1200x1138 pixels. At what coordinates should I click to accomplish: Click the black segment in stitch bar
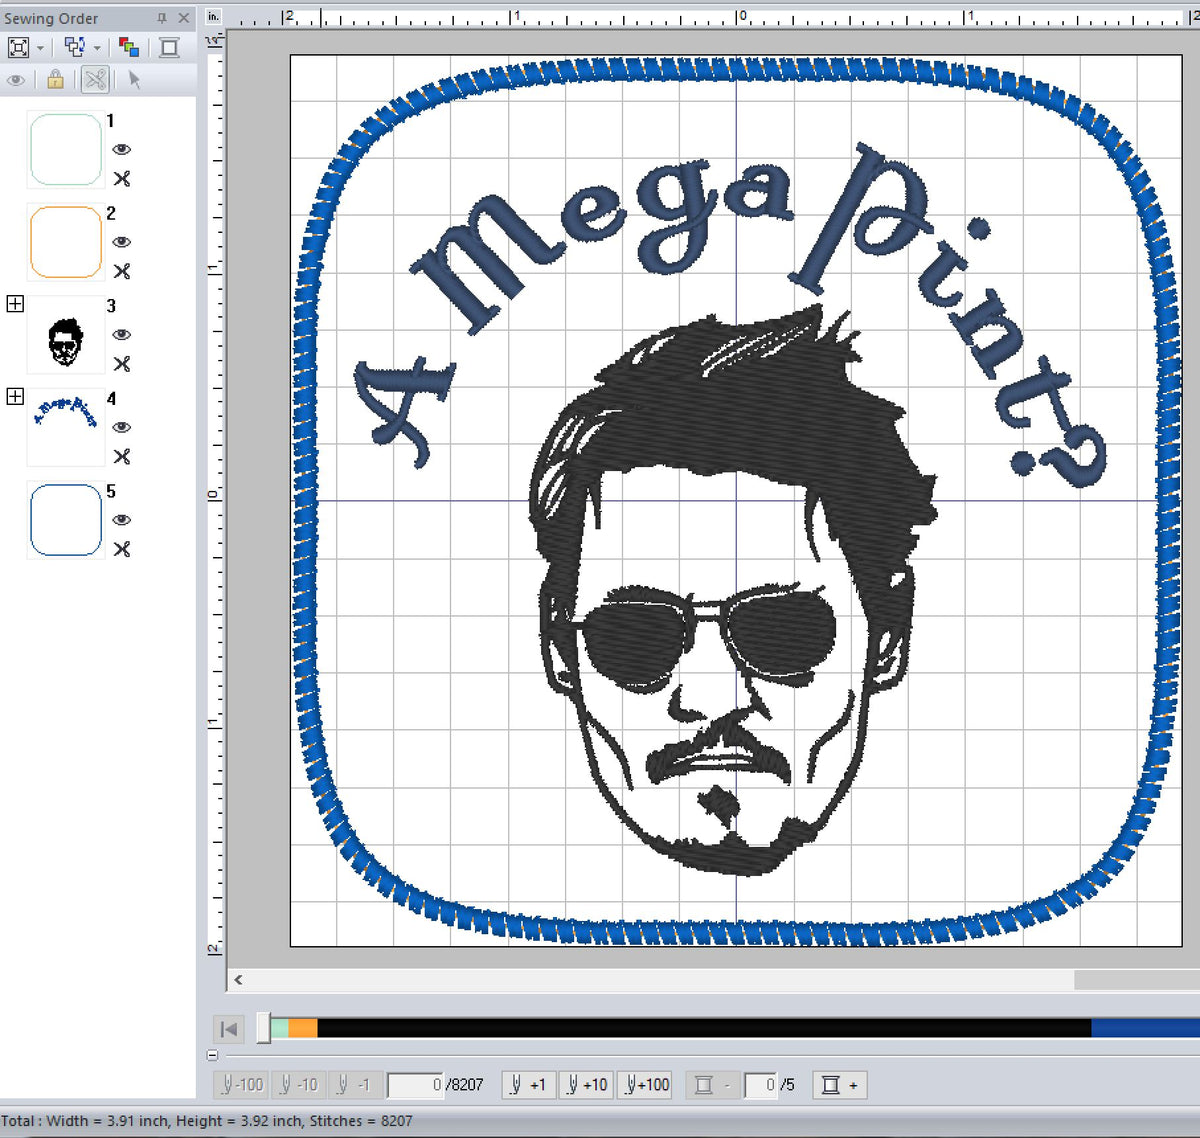(x=704, y=1028)
